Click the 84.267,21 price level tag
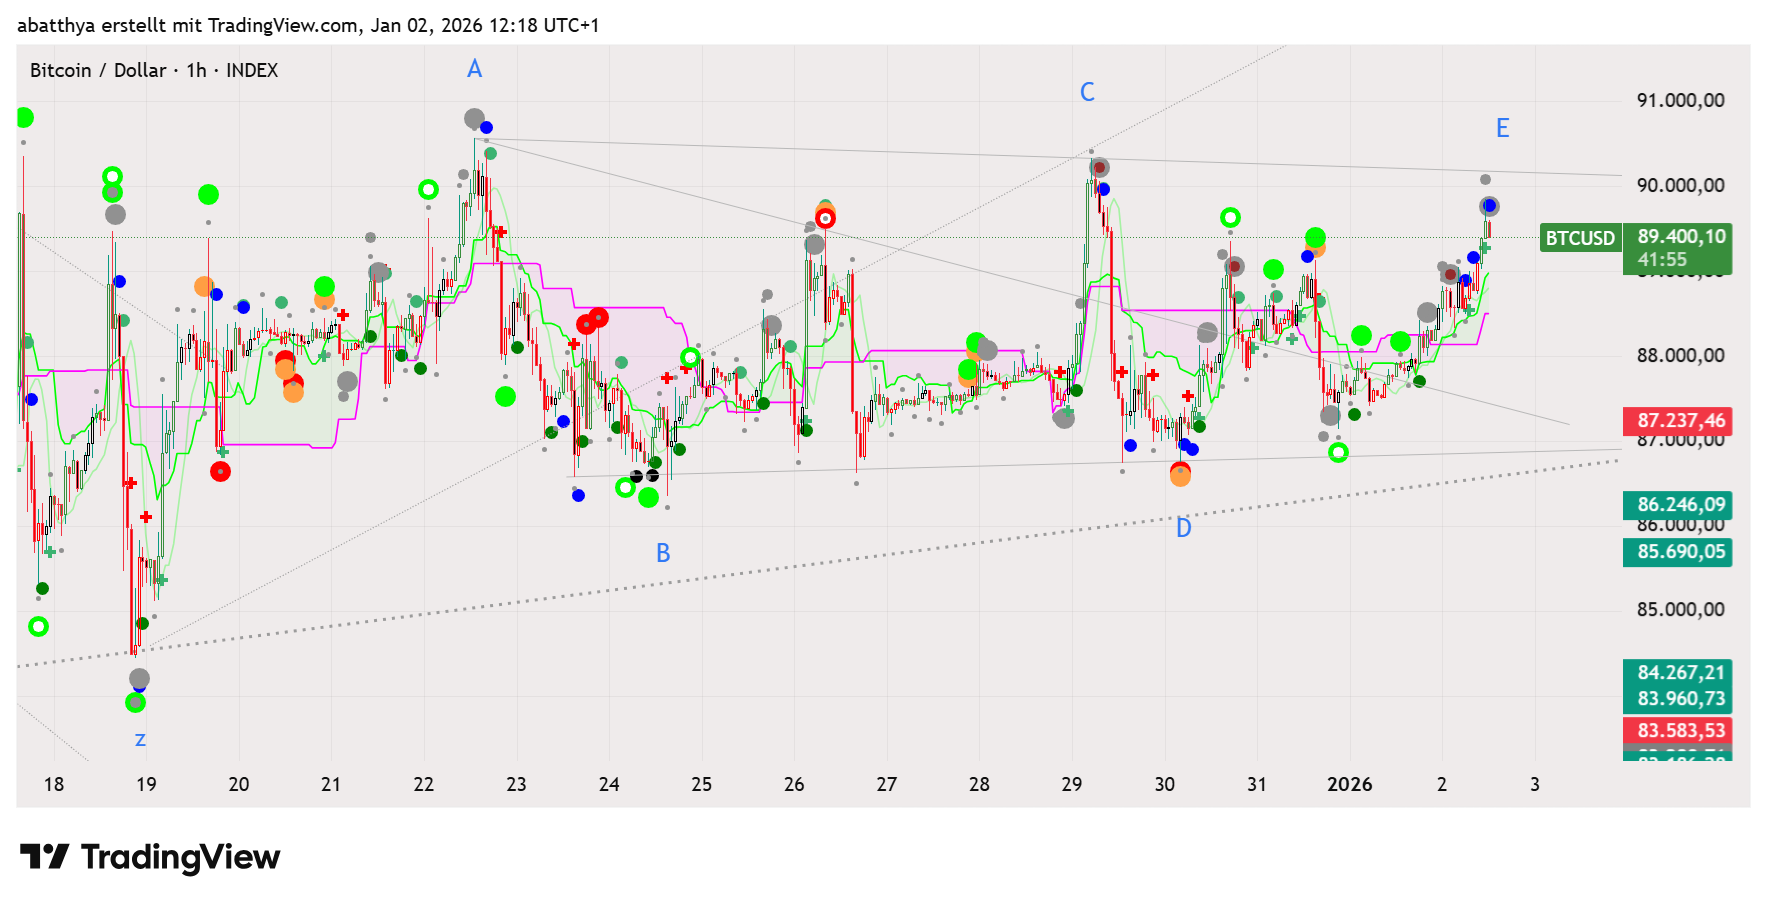Image resolution: width=1767 pixels, height=906 pixels. pyautogui.click(x=1681, y=673)
